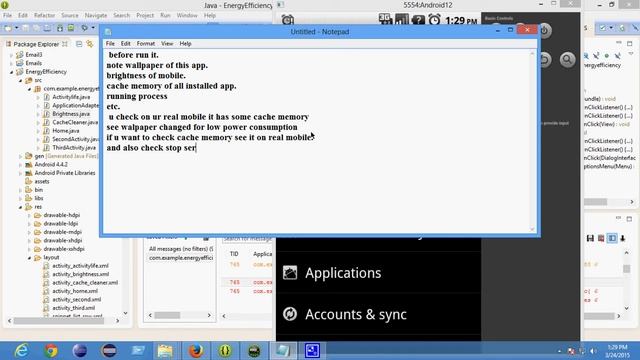The height and width of the screenshot is (360, 640).
Task: Open Google Chrome from taskbar
Action: pos(51,351)
